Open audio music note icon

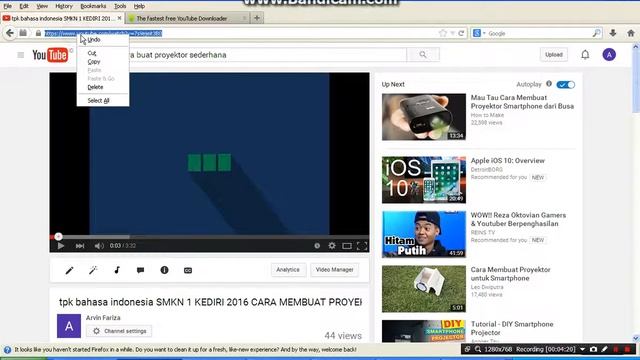click(117, 270)
